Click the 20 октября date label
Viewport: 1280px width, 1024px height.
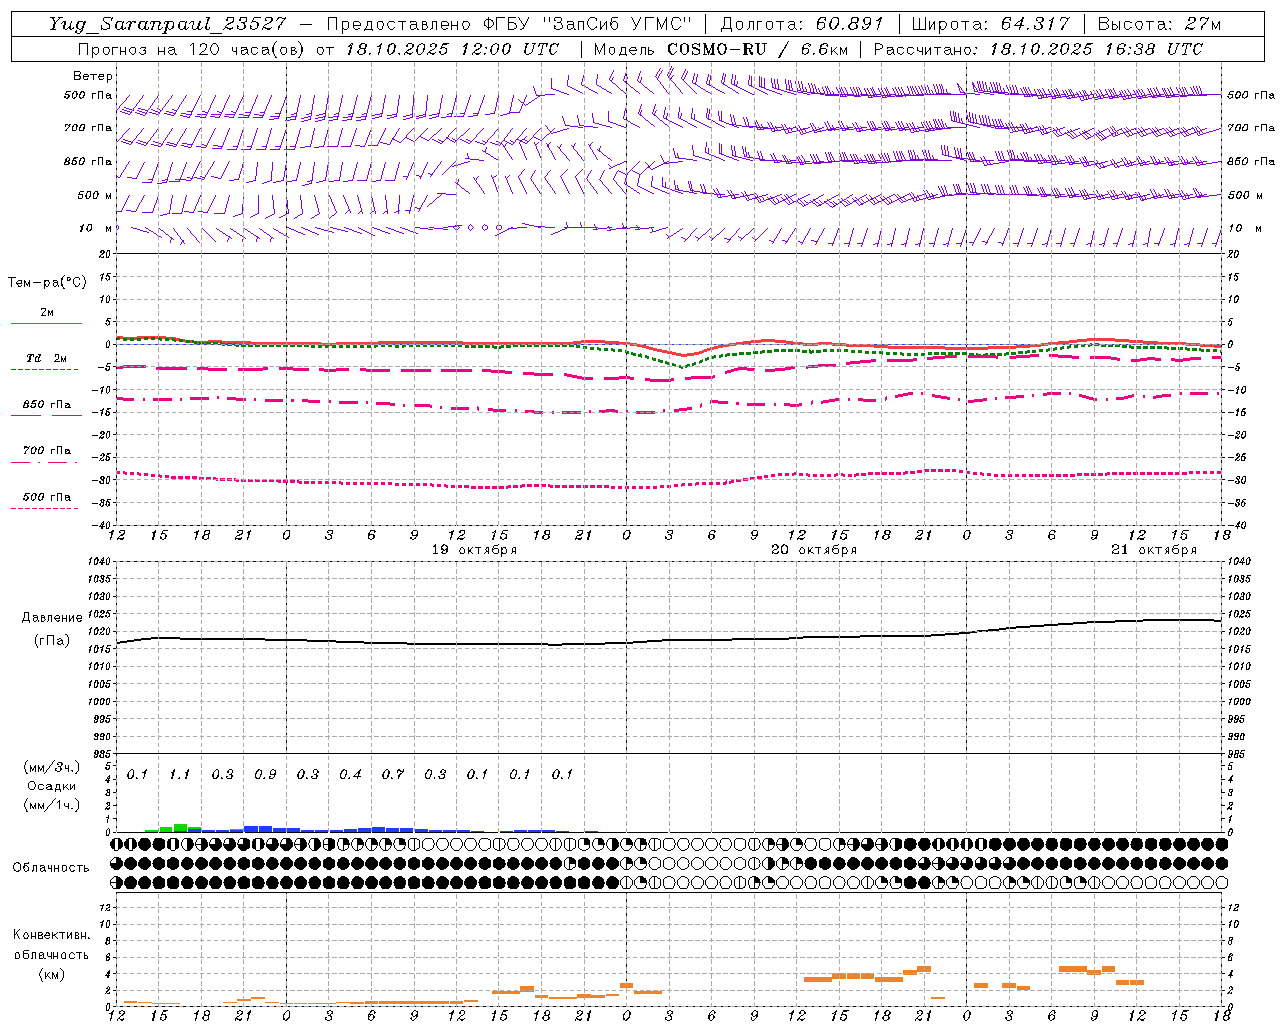click(x=813, y=550)
